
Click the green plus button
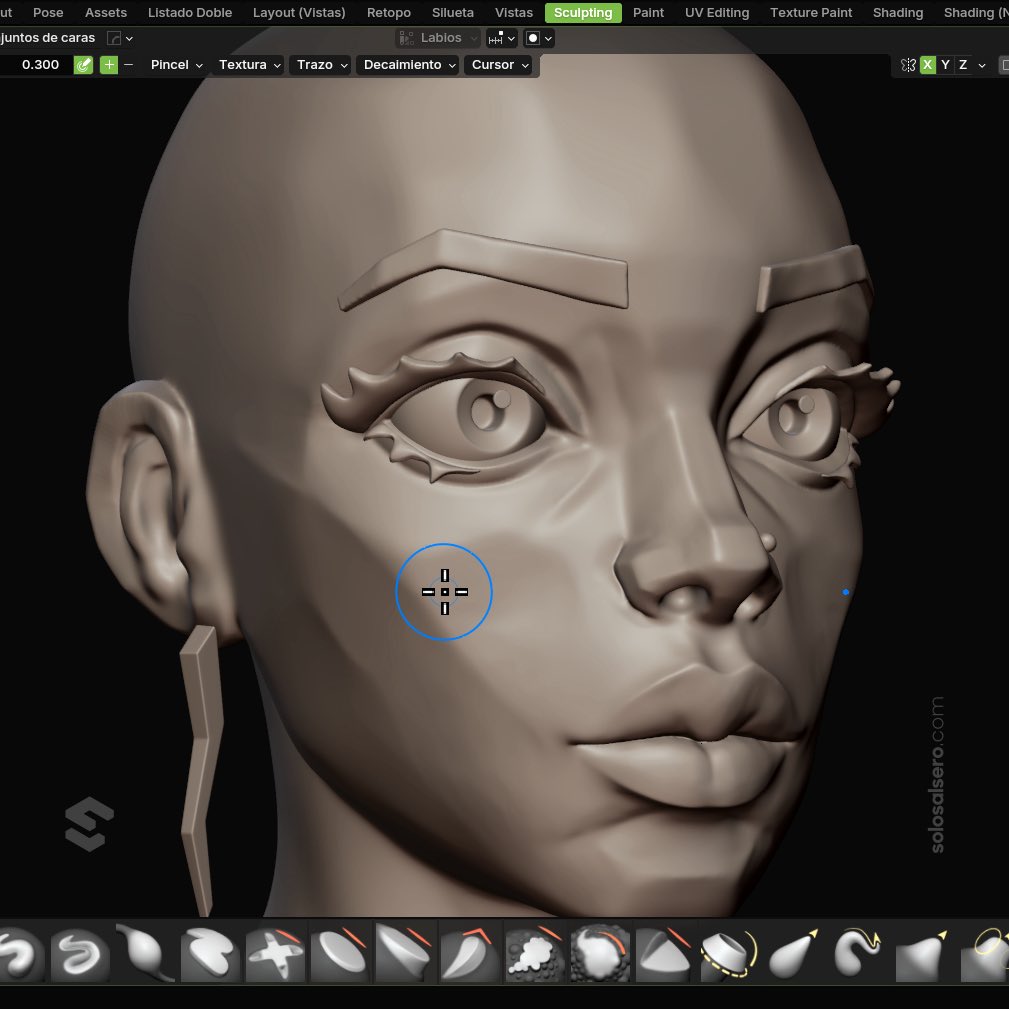pos(107,64)
